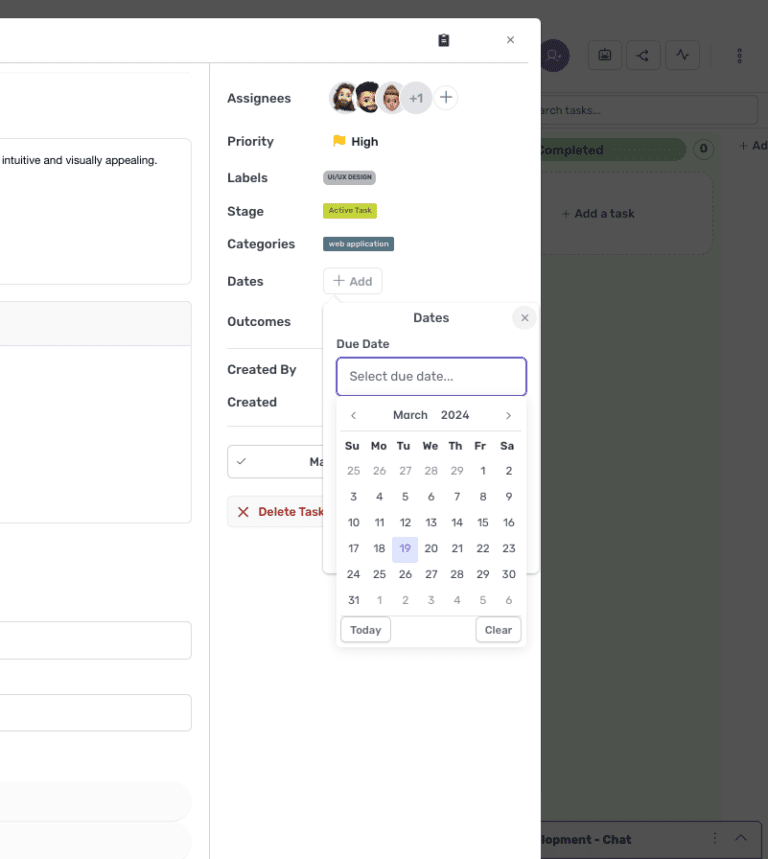Open the three-dot menu at top right
The height and width of the screenshot is (859, 768).
tap(739, 55)
